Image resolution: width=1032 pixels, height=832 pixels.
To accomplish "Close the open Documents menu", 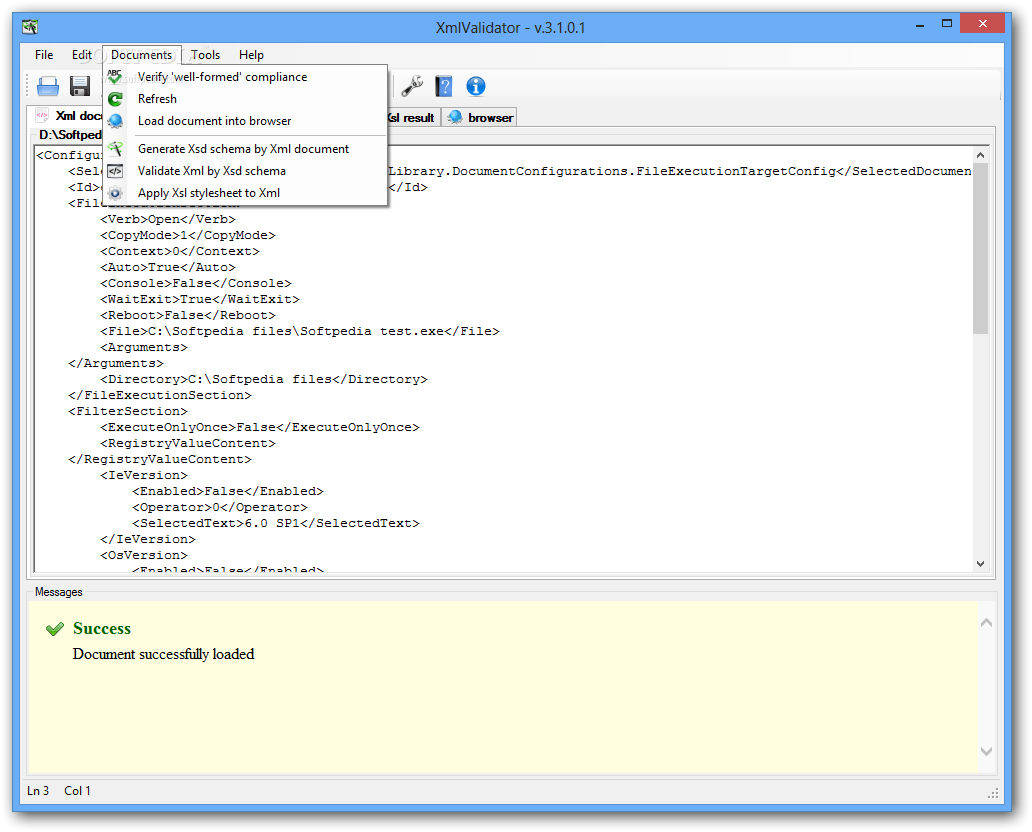I will click(142, 55).
